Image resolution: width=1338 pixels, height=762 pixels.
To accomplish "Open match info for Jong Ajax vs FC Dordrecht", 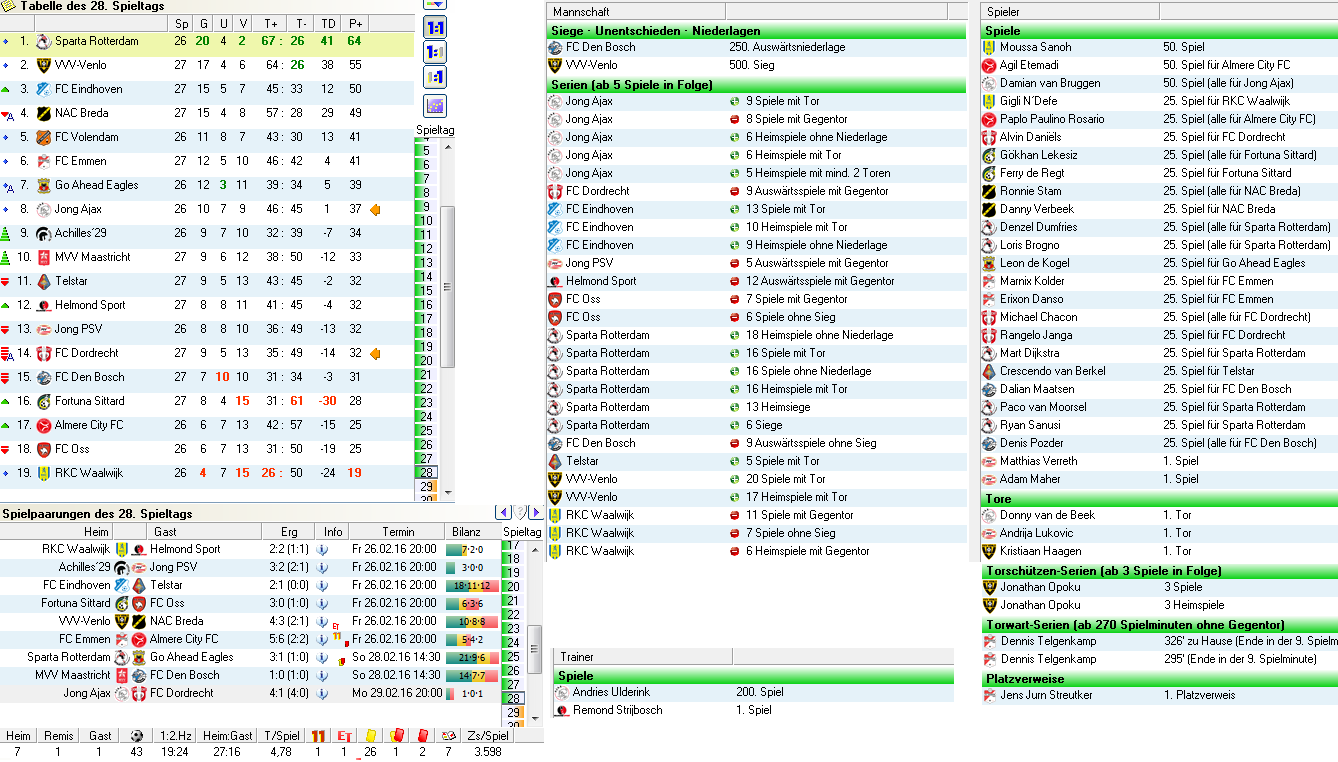I will [322, 693].
